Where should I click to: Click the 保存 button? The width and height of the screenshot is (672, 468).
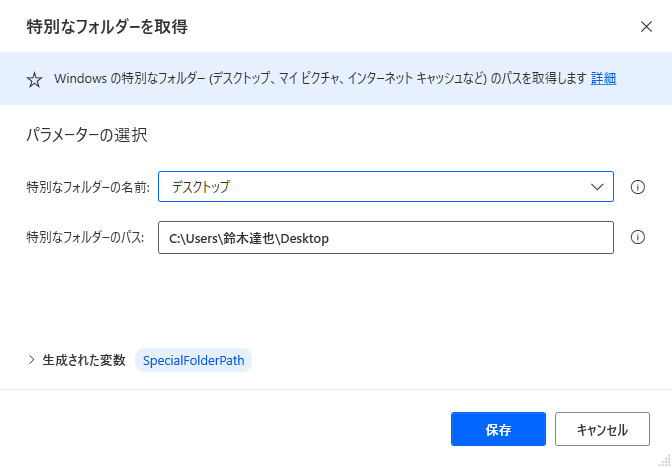pyautogui.click(x=498, y=429)
